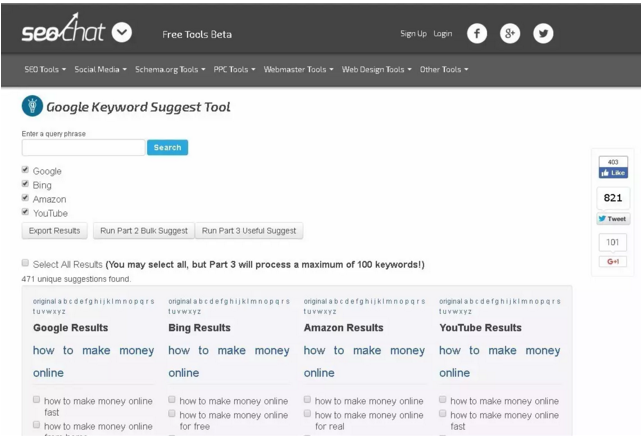This screenshot has height=436, width=641.
Task: Open the Facebook page icon
Action: click(x=477, y=34)
